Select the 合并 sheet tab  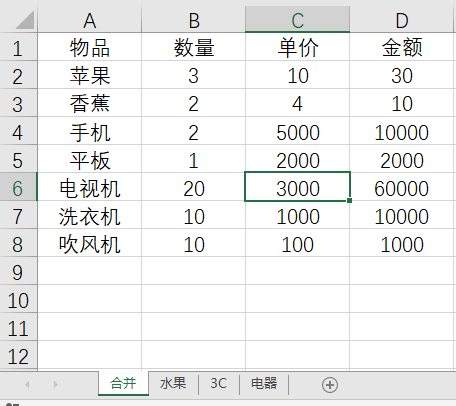click(x=123, y=383)
